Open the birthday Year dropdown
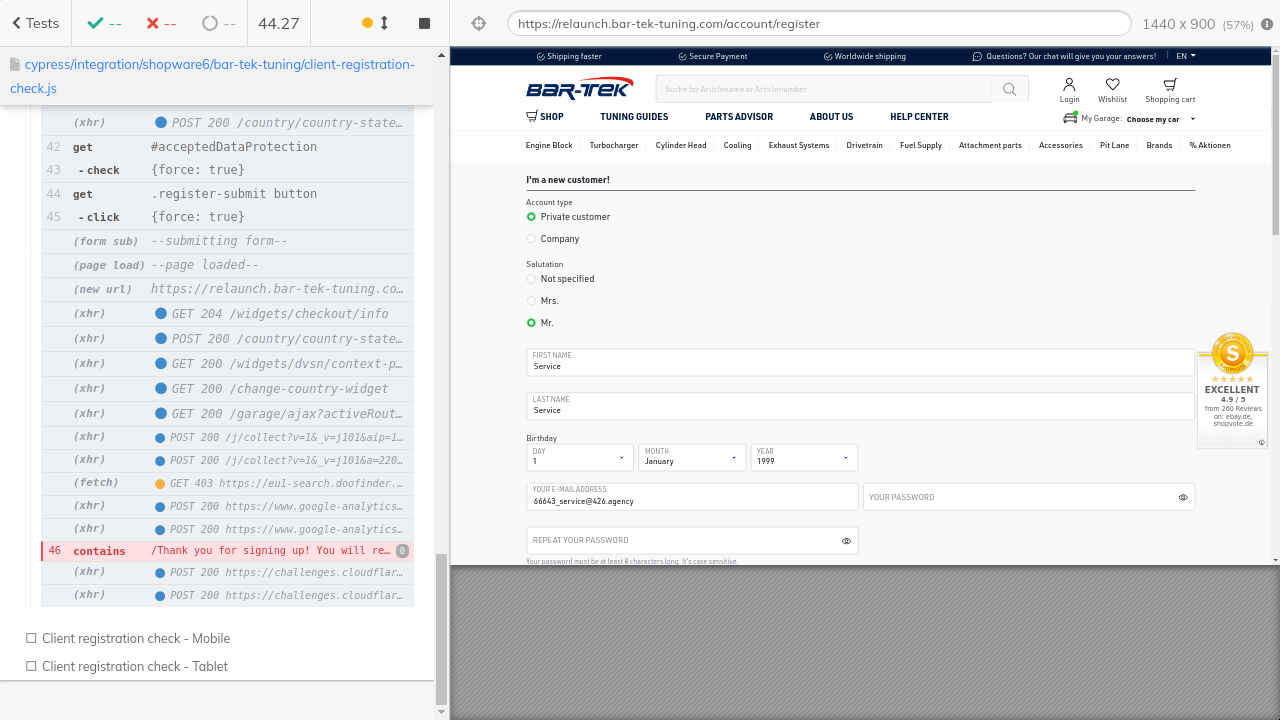Screen dimensions: 1280x720 coord(804,457)
